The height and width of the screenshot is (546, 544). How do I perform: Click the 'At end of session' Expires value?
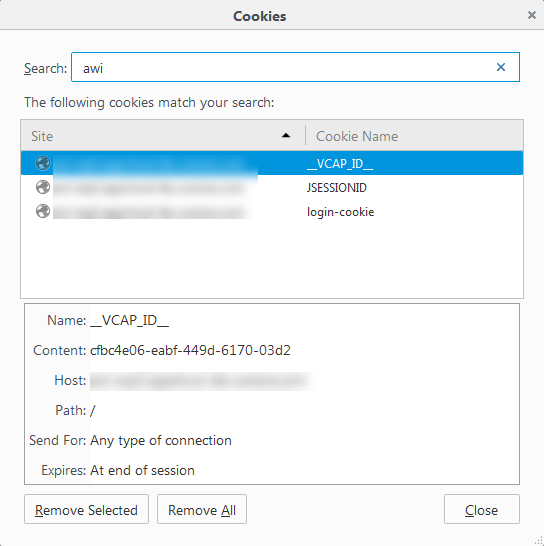click(142, 470)
